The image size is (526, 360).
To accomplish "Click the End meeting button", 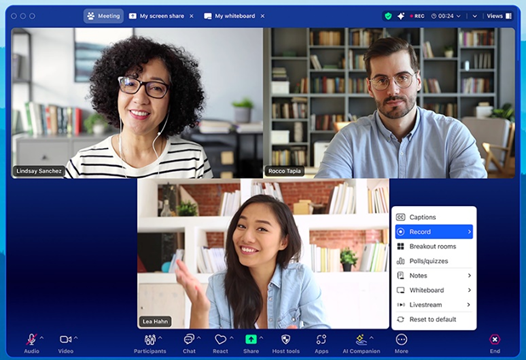I will pos(495,344).
